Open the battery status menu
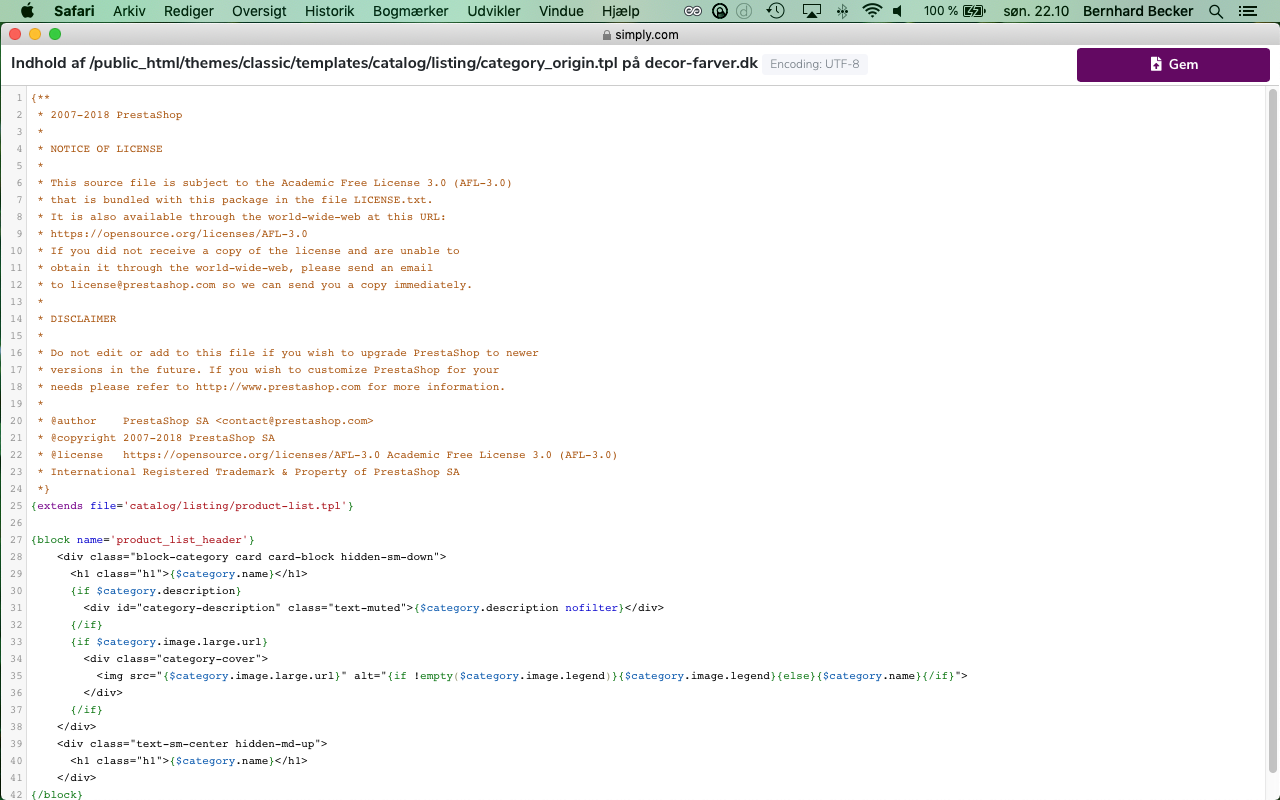The height and width of the screenshot is (800, 1280). pos(955,11)
